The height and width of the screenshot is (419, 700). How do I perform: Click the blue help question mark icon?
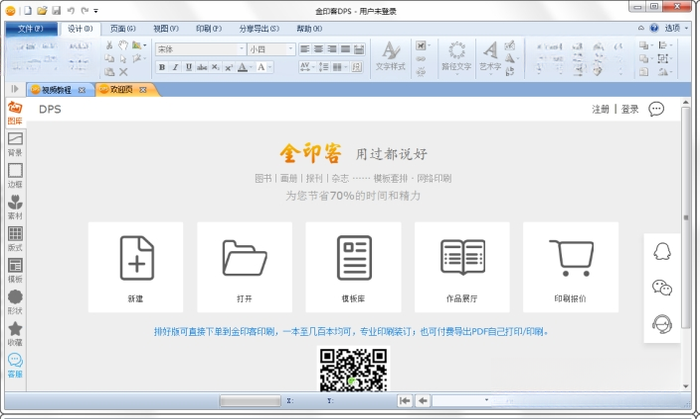coord(654,28)
